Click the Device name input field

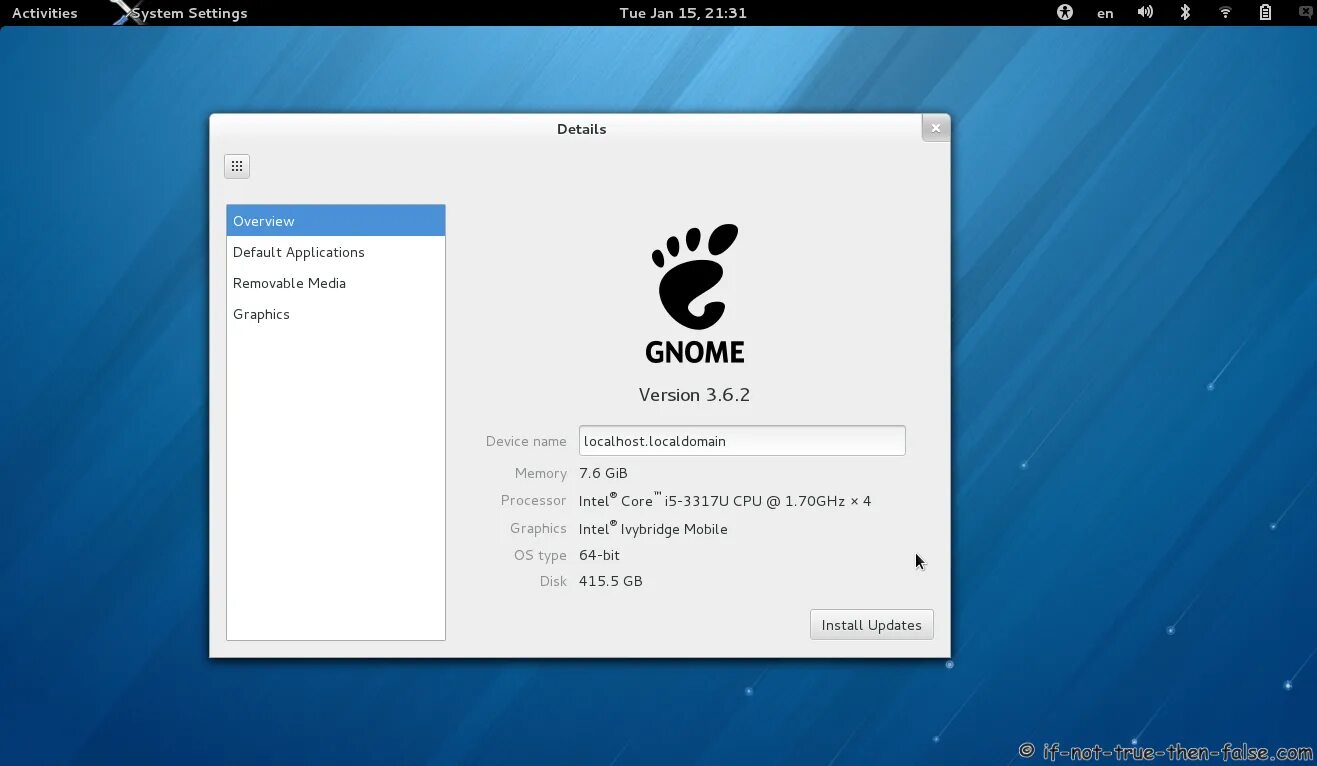click(742, 441)
